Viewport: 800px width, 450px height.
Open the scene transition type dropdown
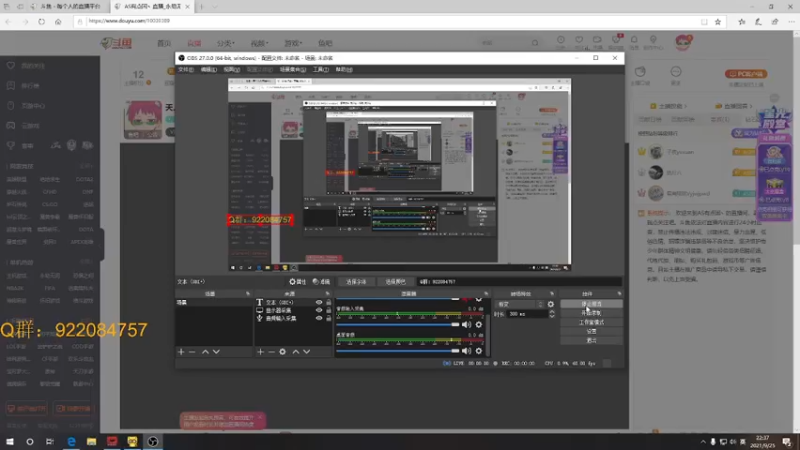[519, 304]
